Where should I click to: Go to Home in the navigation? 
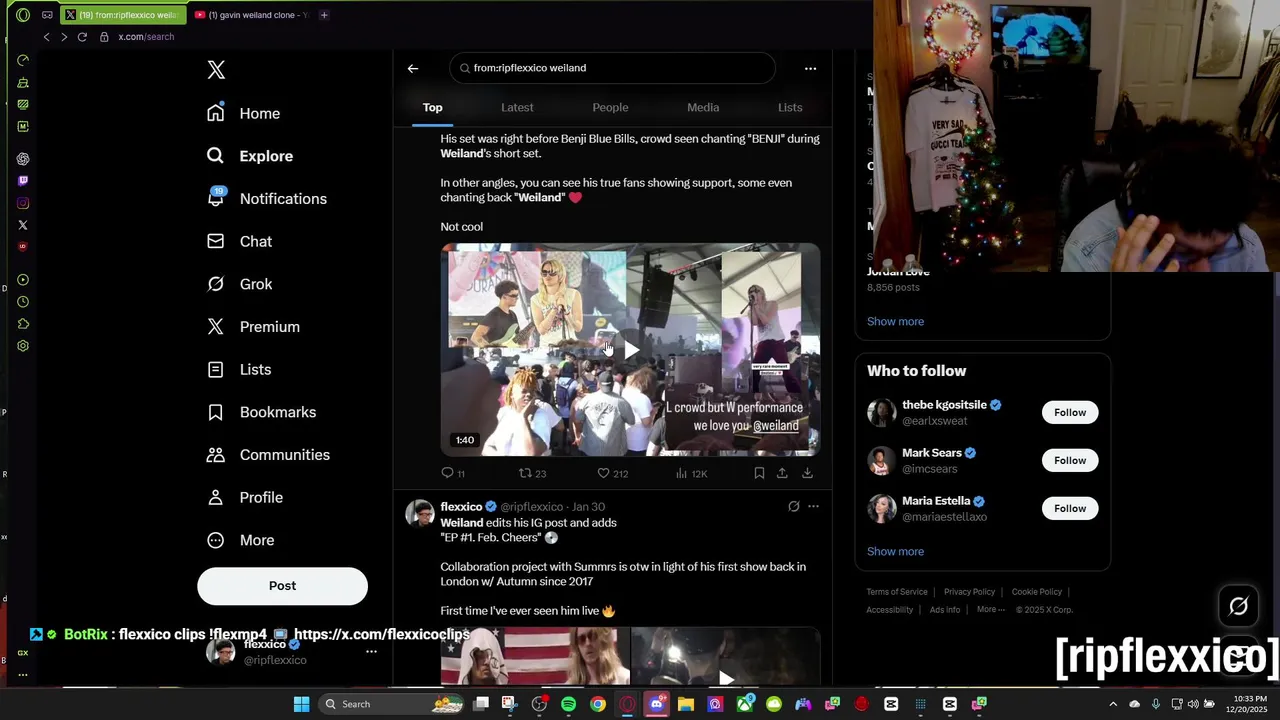pos(243,113)
